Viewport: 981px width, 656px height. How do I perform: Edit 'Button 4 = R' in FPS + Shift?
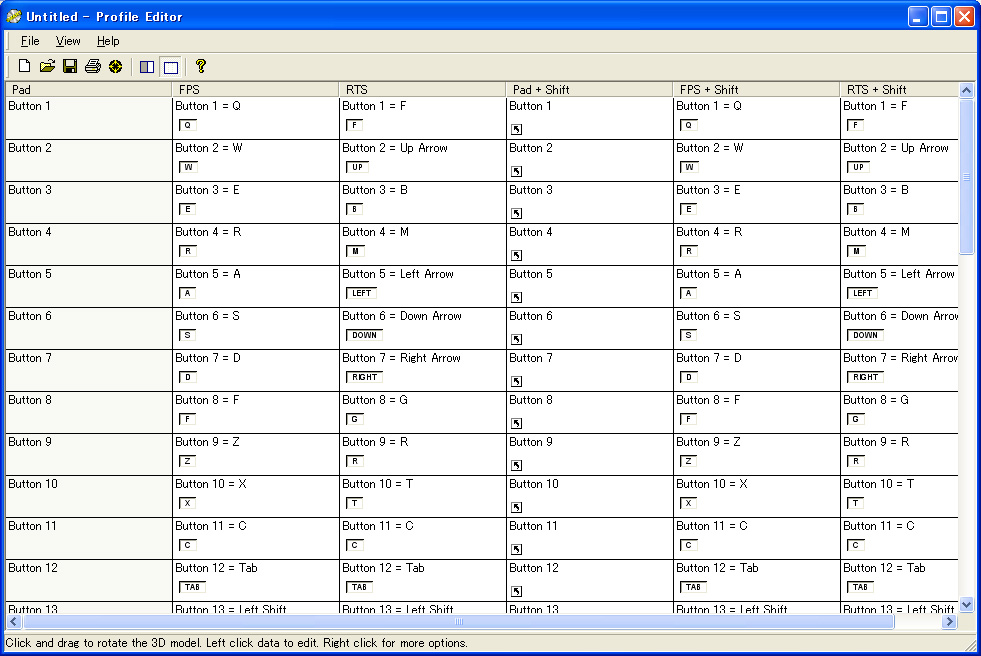pos(756,244)
